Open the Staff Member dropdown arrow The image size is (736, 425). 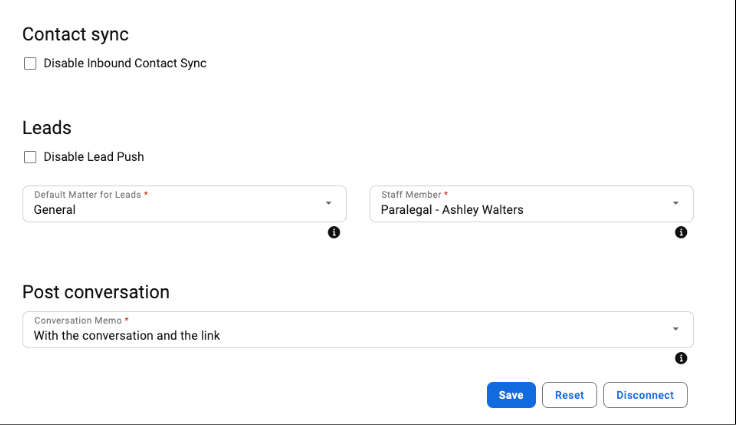[675, 203]
